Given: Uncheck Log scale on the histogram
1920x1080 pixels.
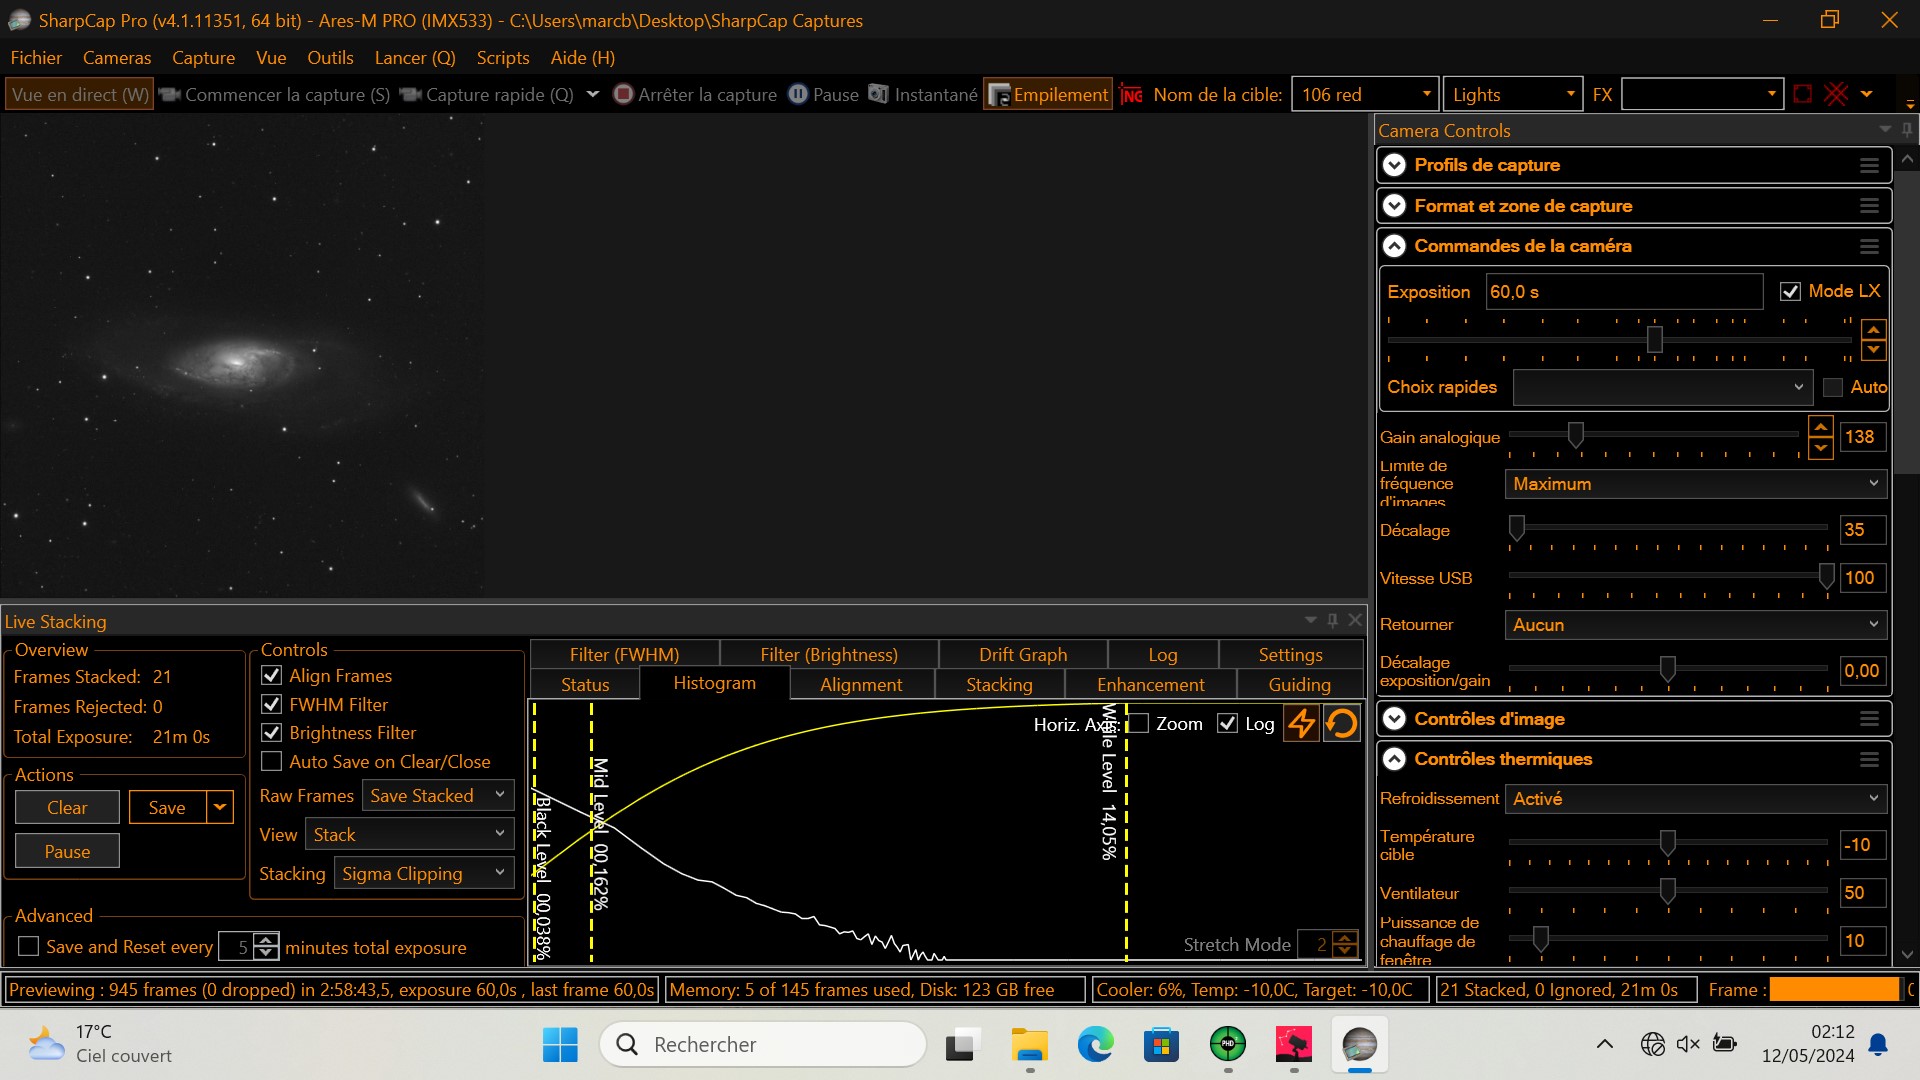Looking at the screenshot, I should pos(1228,723).
